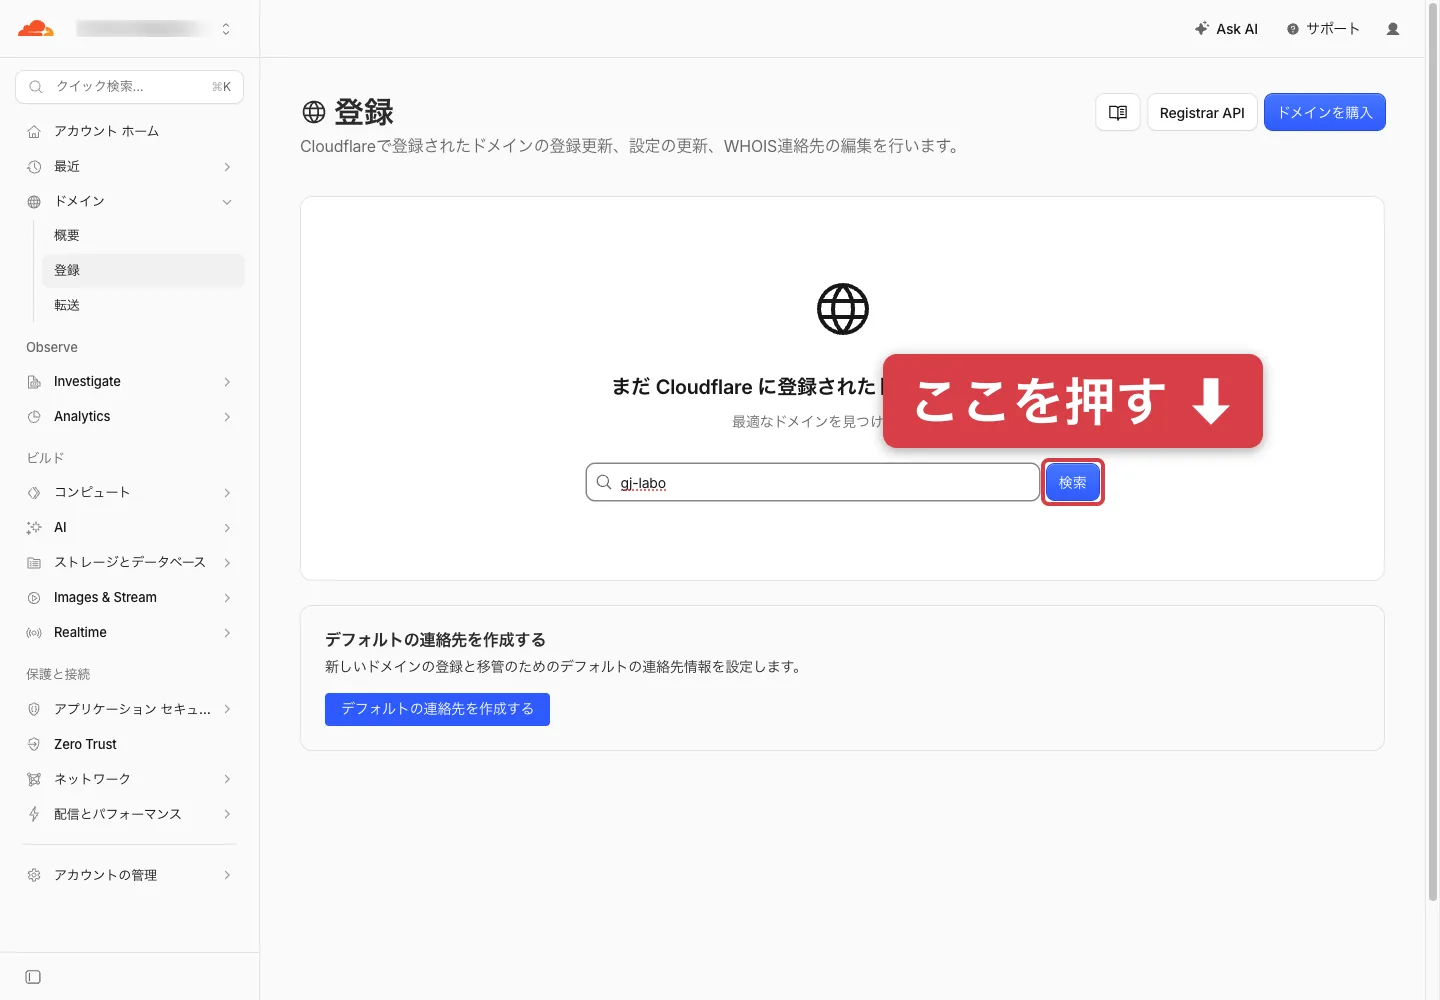Click the Images & Stream play icon
This screenshot has width=1440, height=1000.
click(x=34, y=598)
